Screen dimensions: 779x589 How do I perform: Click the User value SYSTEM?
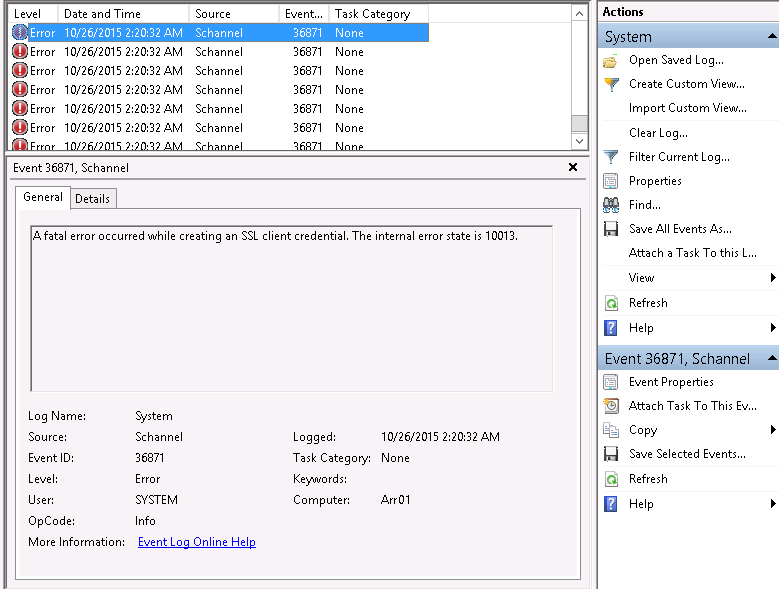click(x=156, y=500)
